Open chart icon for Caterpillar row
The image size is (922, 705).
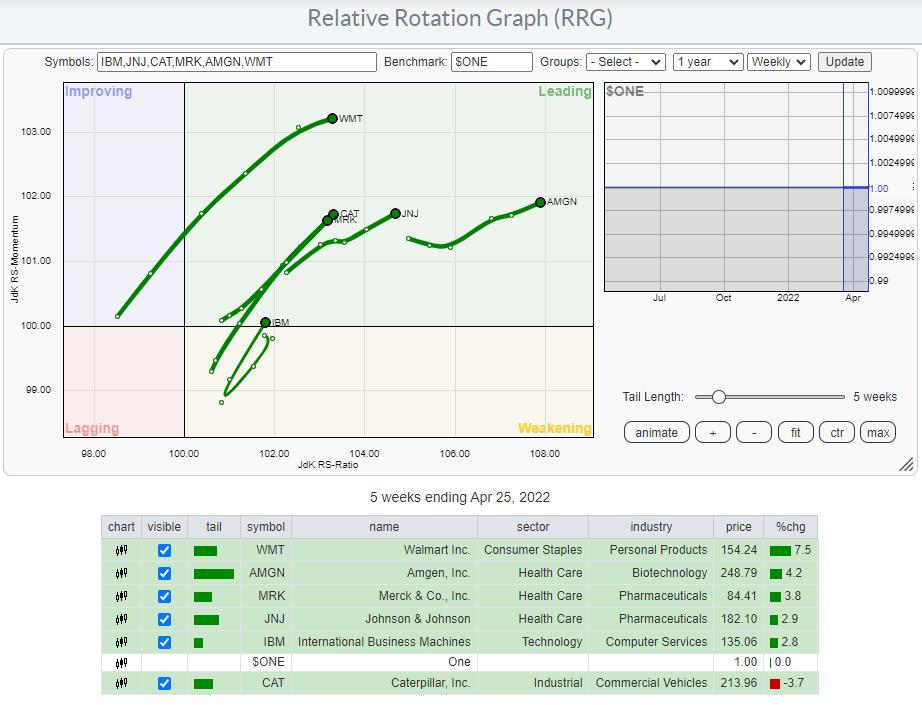(x=121, y=684)
